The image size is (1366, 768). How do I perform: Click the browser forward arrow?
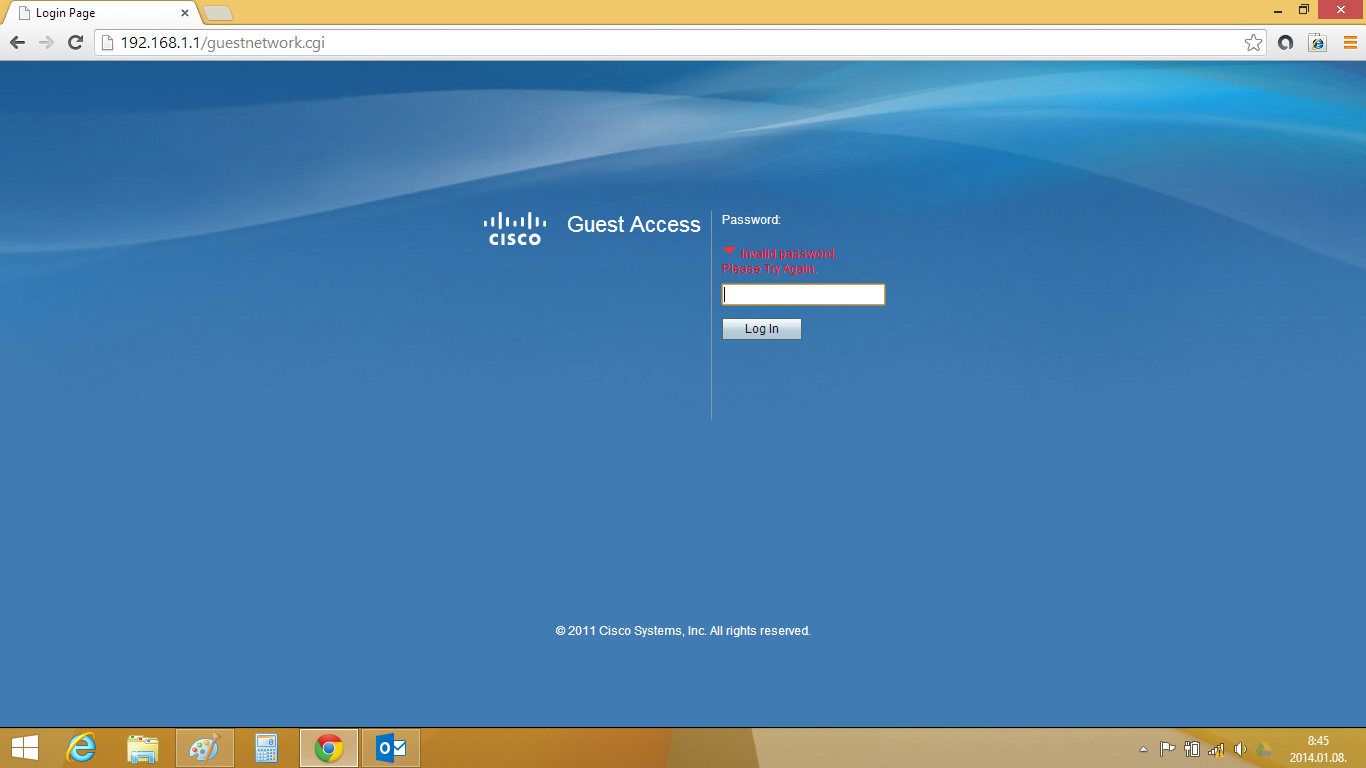(46, 42)
